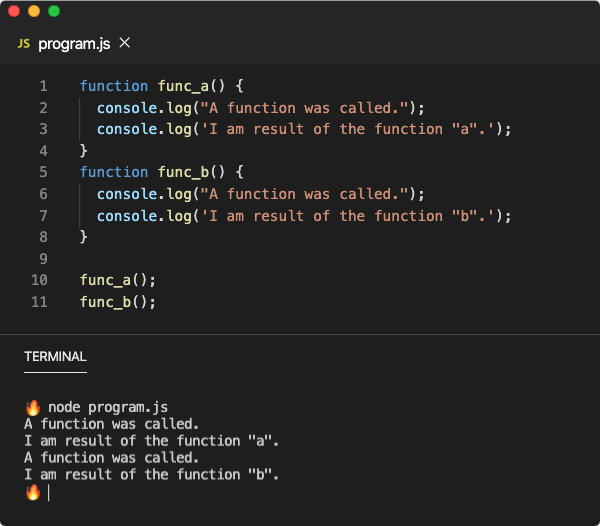This screenshot has width=600, height=526.
Task: Click the terminal cursor at the empty prompt
Action: click(49, 492)
